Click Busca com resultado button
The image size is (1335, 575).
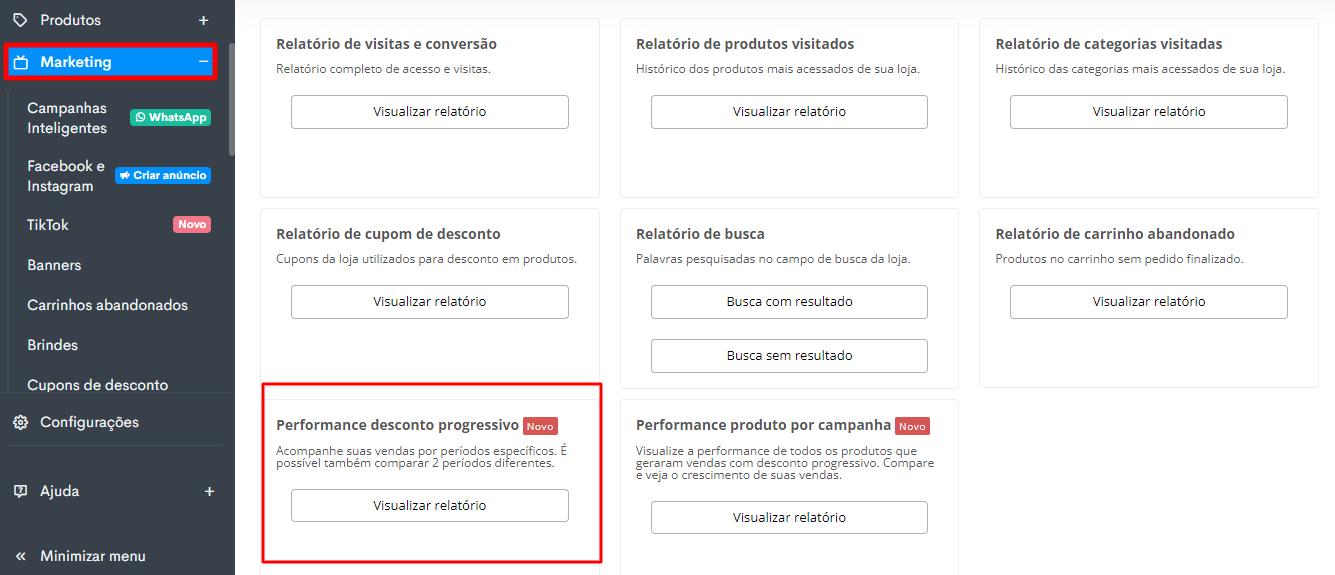click(x=789, y=302)
